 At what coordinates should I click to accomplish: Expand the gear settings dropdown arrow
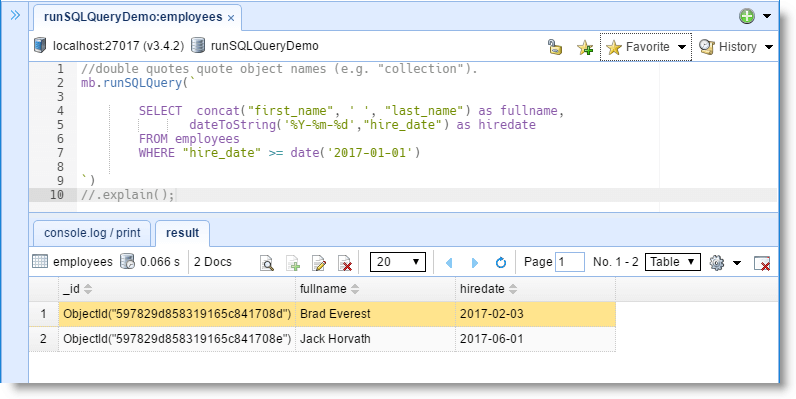click(x=737, y=263)
